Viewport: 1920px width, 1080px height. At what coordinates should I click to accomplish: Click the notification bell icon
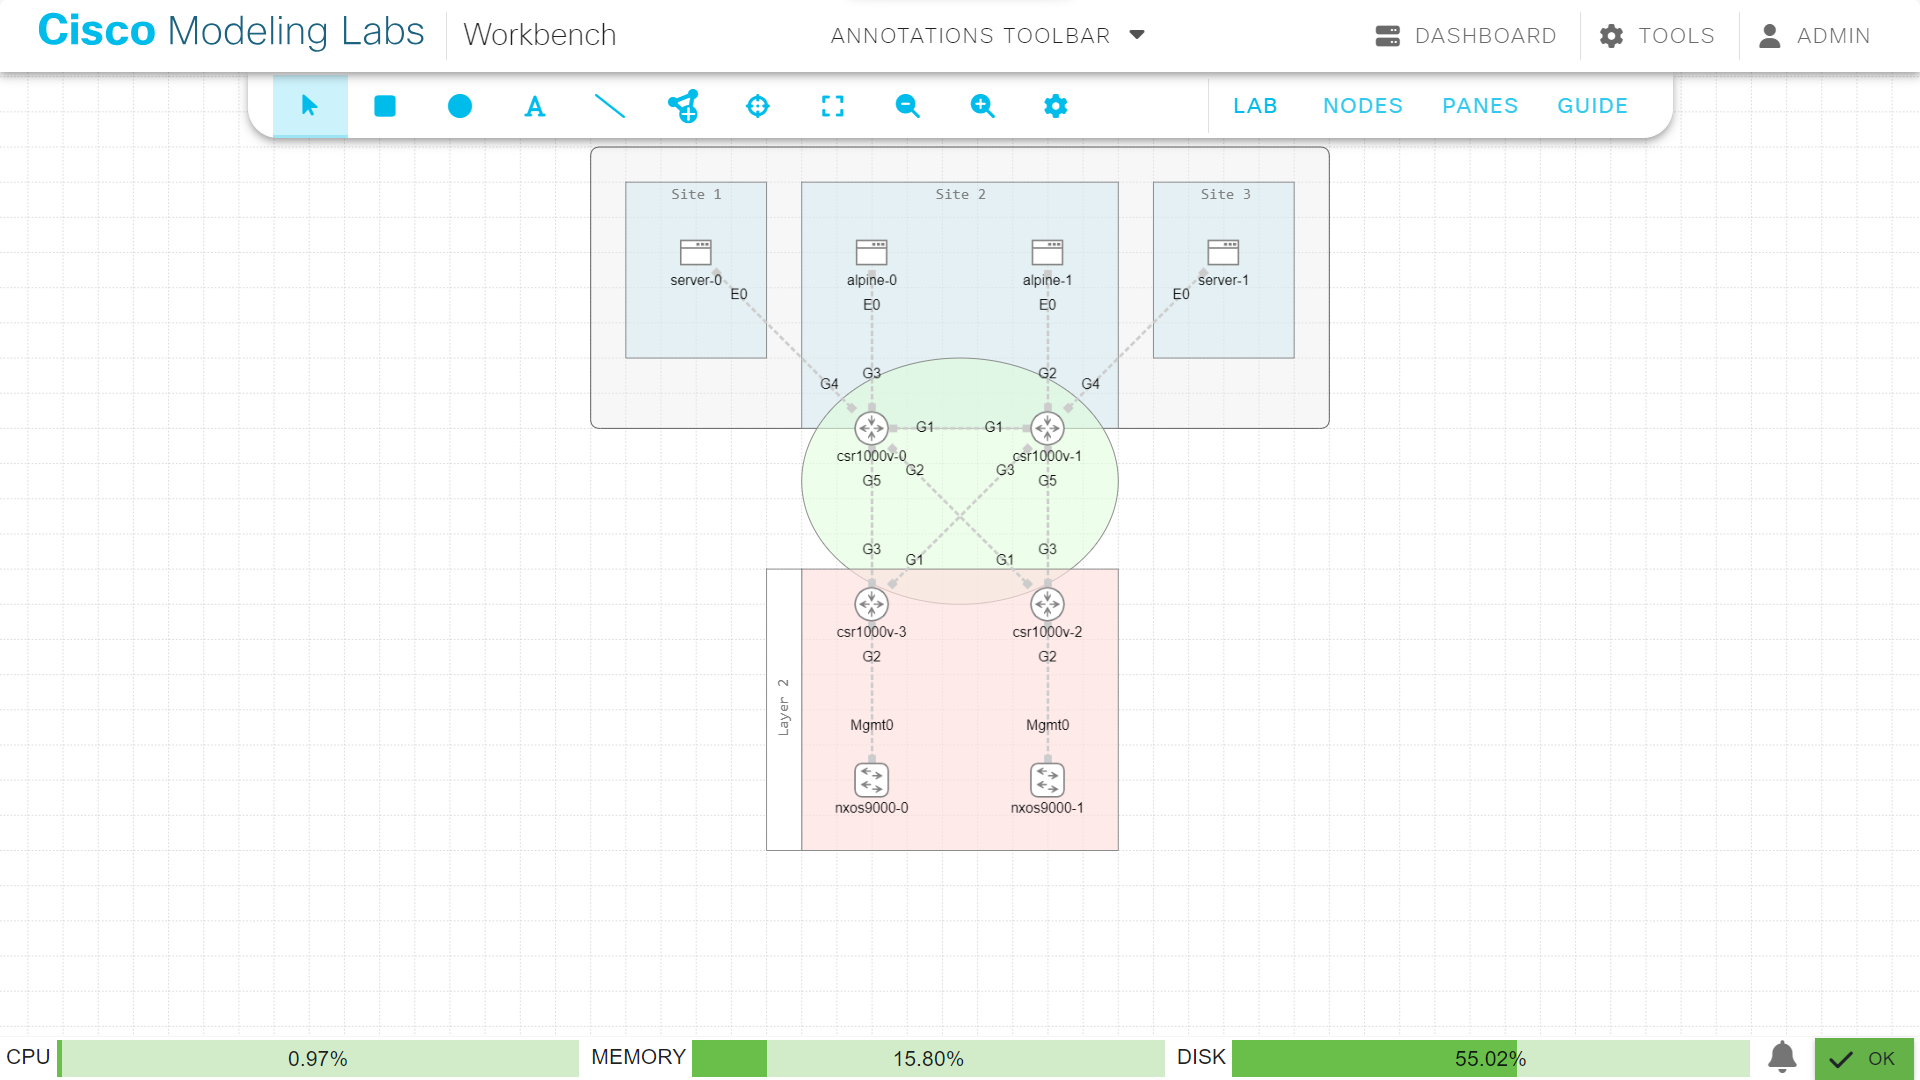[1783, 1057]
